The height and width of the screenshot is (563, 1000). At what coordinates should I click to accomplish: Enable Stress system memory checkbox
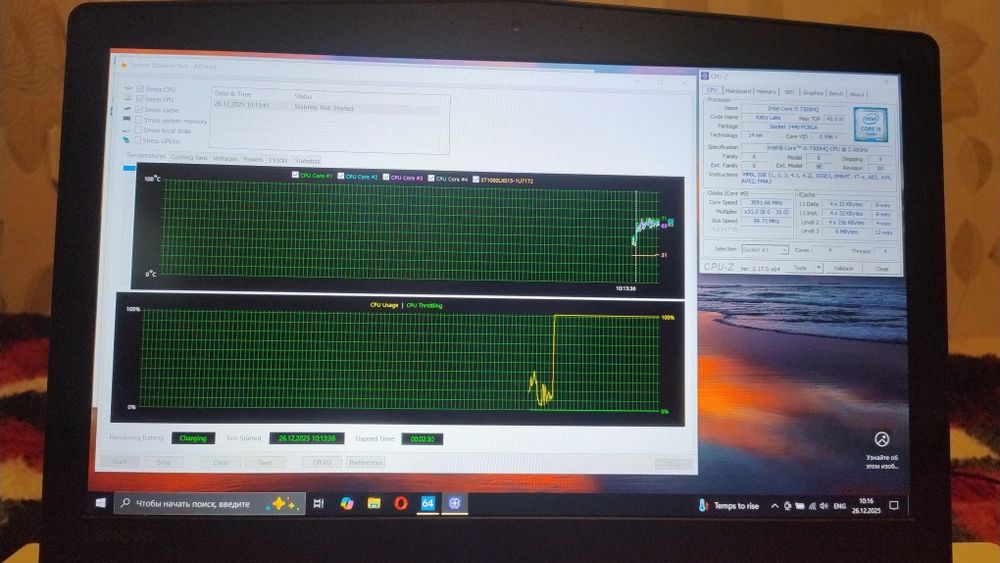point(138,120)
